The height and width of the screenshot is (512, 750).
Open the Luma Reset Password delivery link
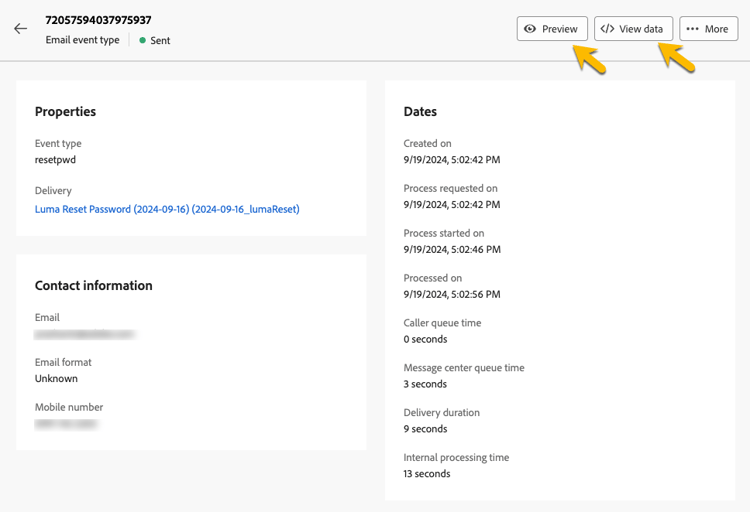click(x=167, y=209)
